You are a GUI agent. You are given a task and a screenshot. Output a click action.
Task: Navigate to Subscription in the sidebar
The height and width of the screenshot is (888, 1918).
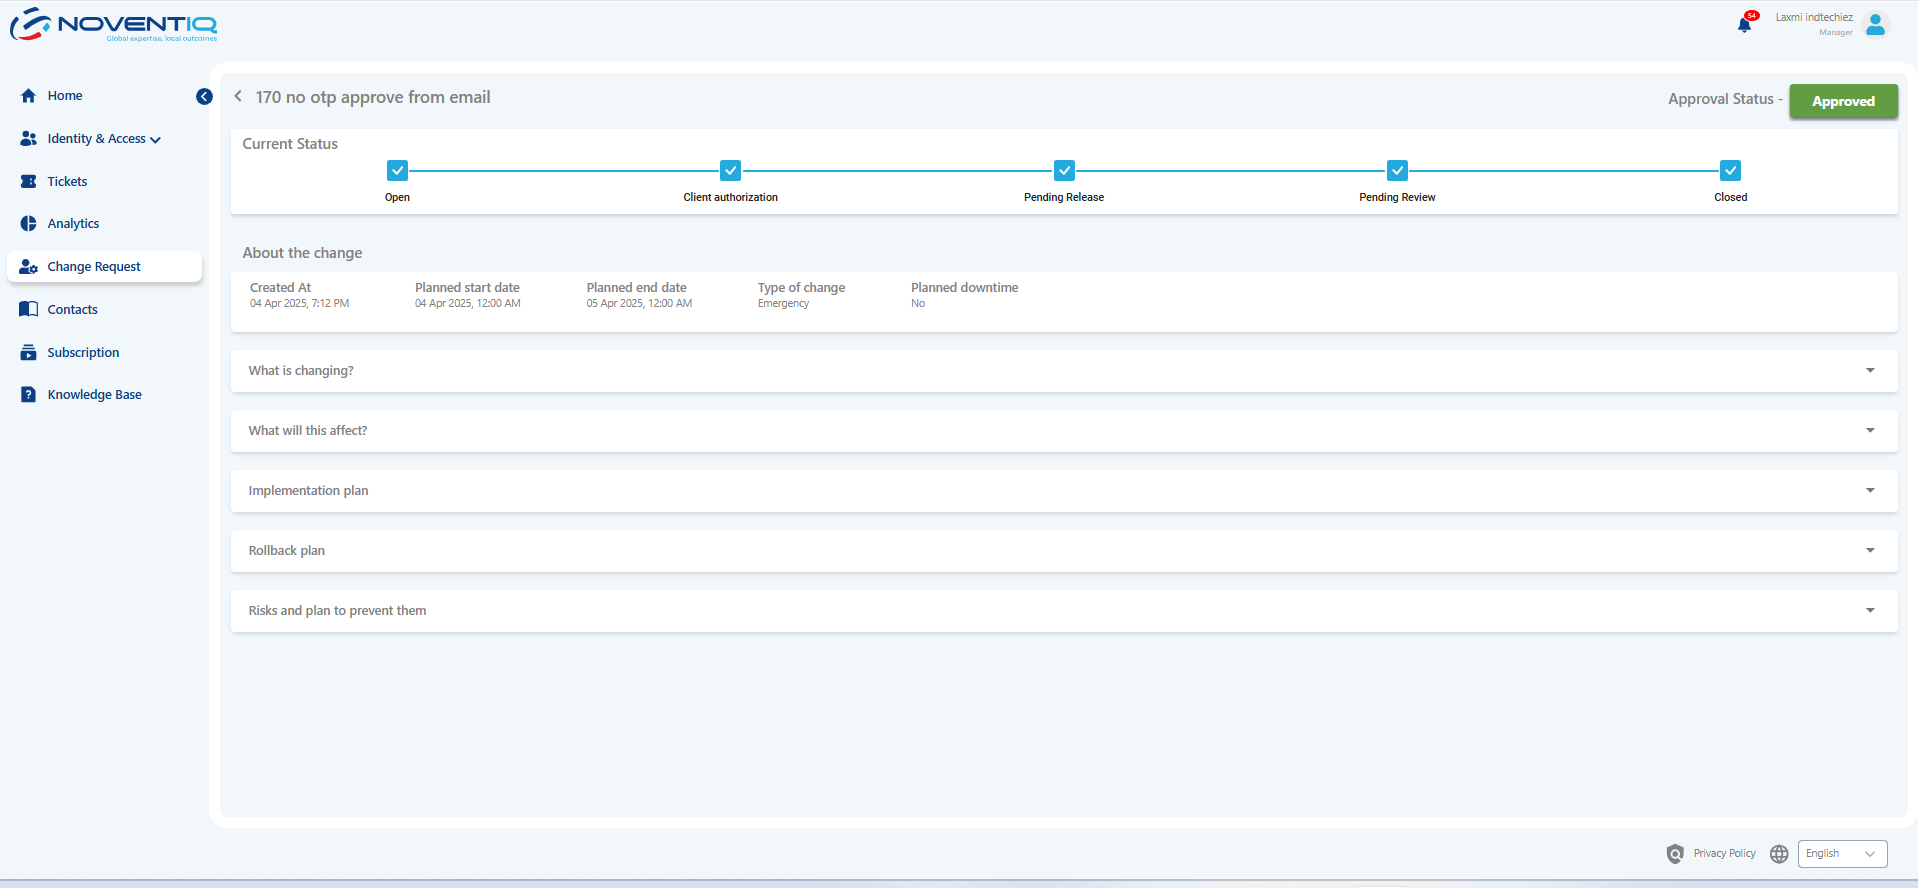pyautogui.click(x=83, y=353)
